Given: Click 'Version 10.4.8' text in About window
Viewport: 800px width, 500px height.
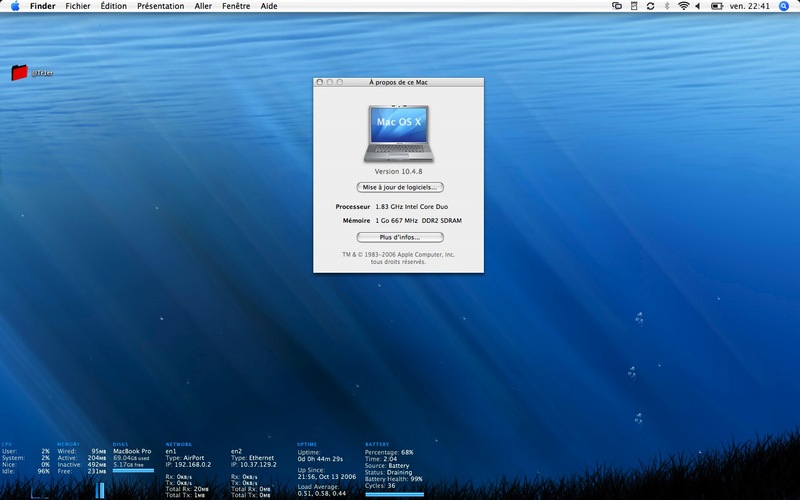Looking at the screenshot, I should coord(398,171).
